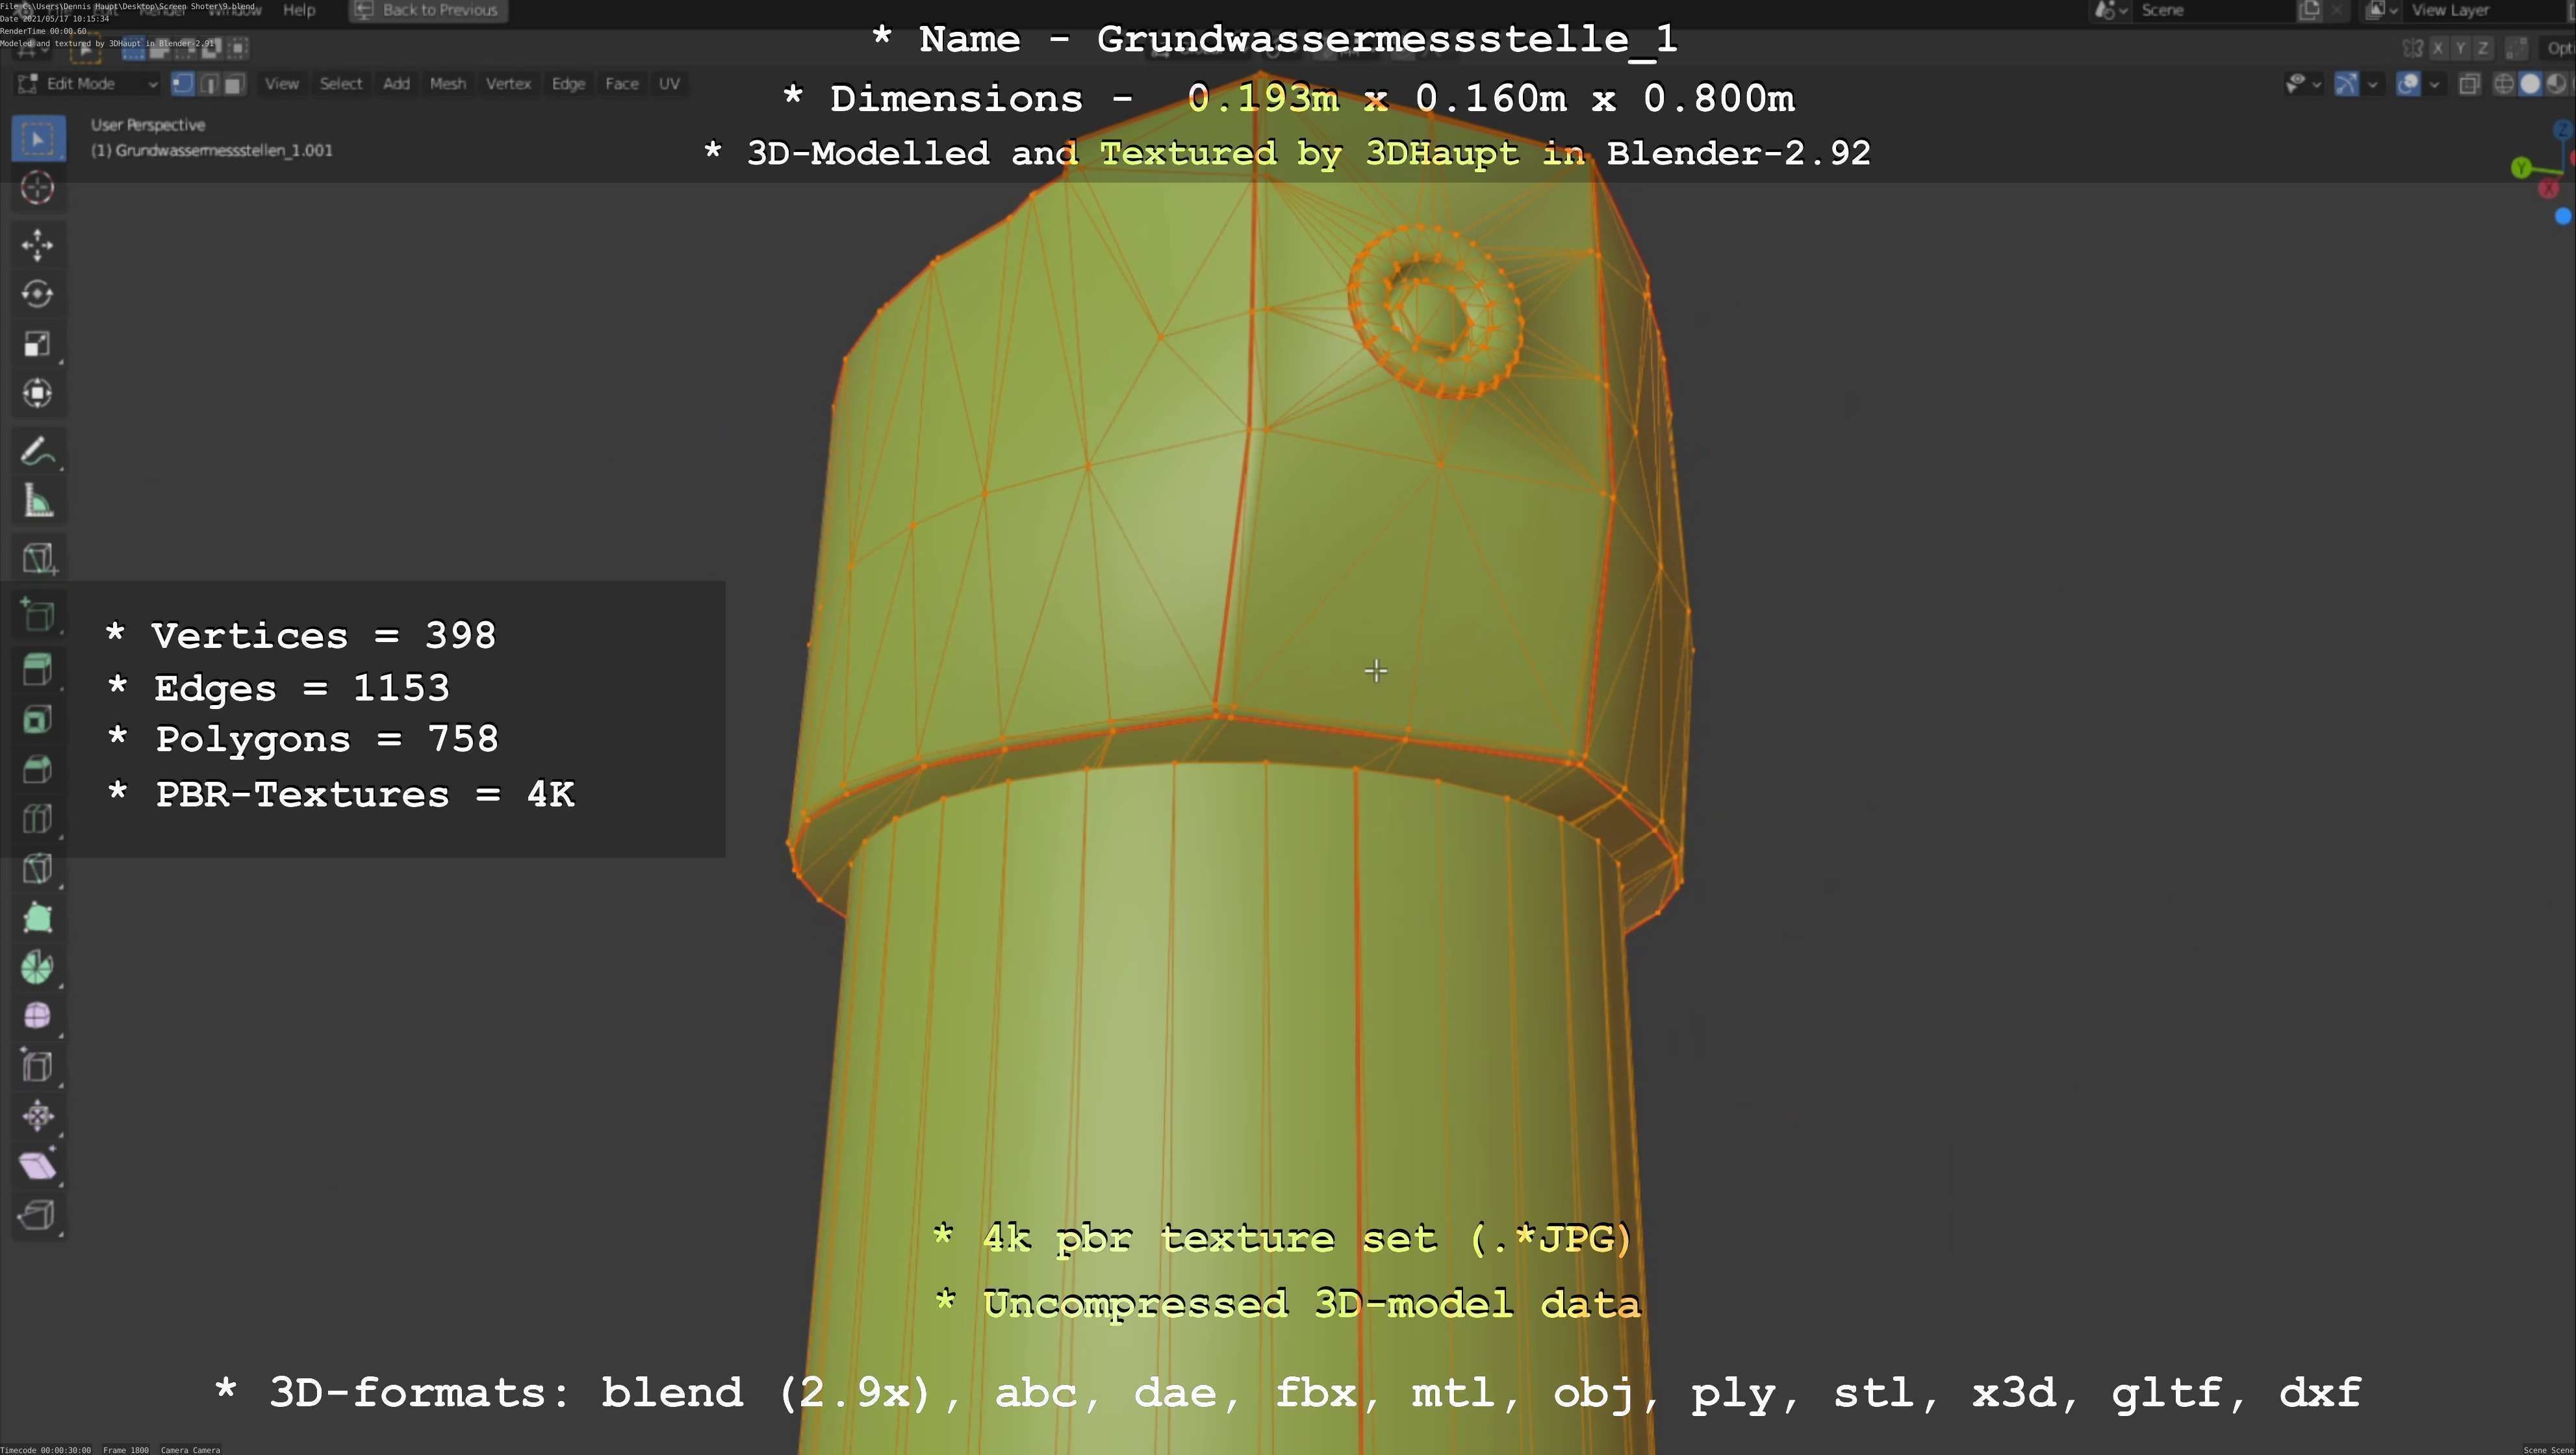The width and height of the screenshot is (2576, 1455).
Task: Toggle mirror X axis button
Action: (x=2438, y=48)
